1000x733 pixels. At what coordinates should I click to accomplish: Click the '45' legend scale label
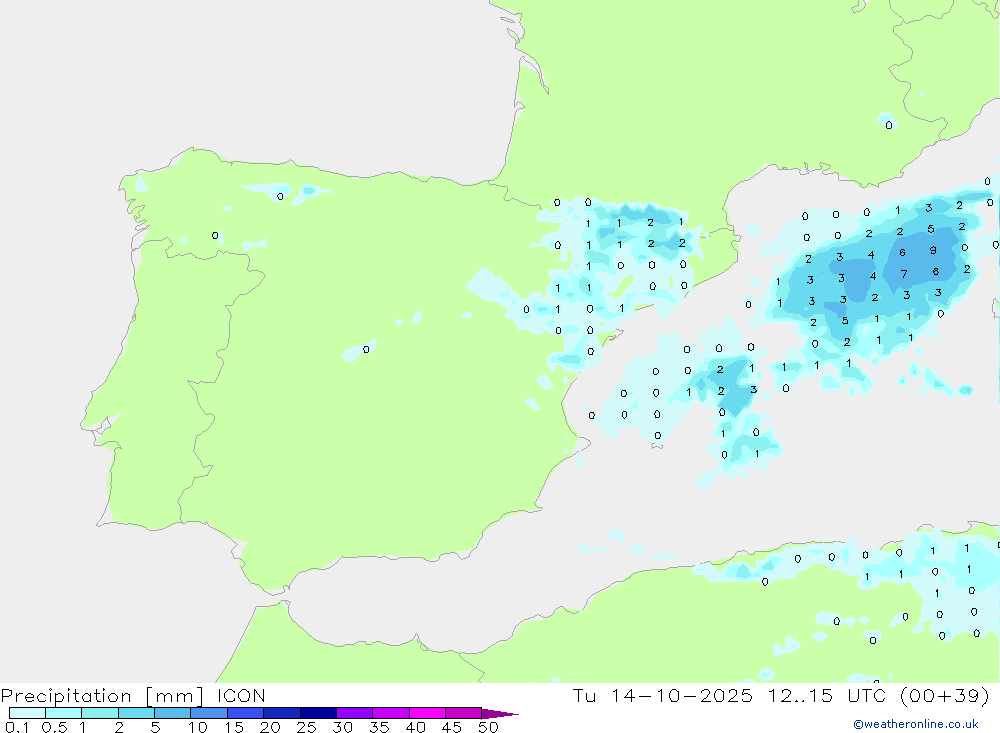click(x=452, y=727)
